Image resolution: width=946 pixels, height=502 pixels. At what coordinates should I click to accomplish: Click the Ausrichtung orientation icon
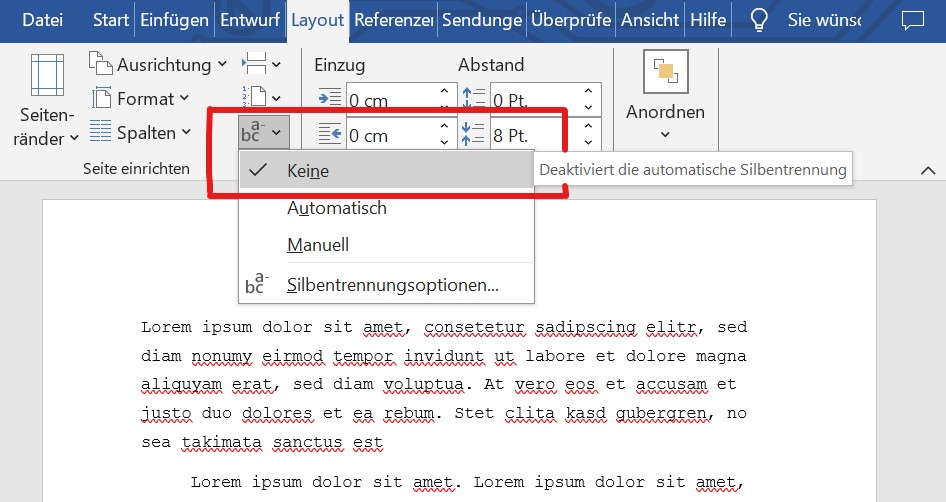101,65
